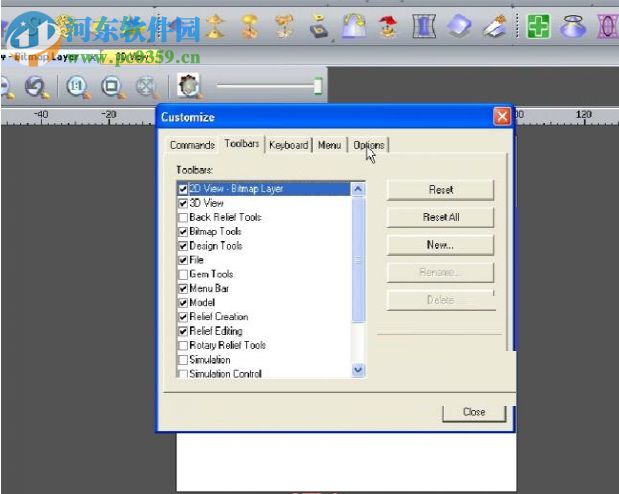
Task: Click the greyed Delete button
Action: (x=441, y=300)
